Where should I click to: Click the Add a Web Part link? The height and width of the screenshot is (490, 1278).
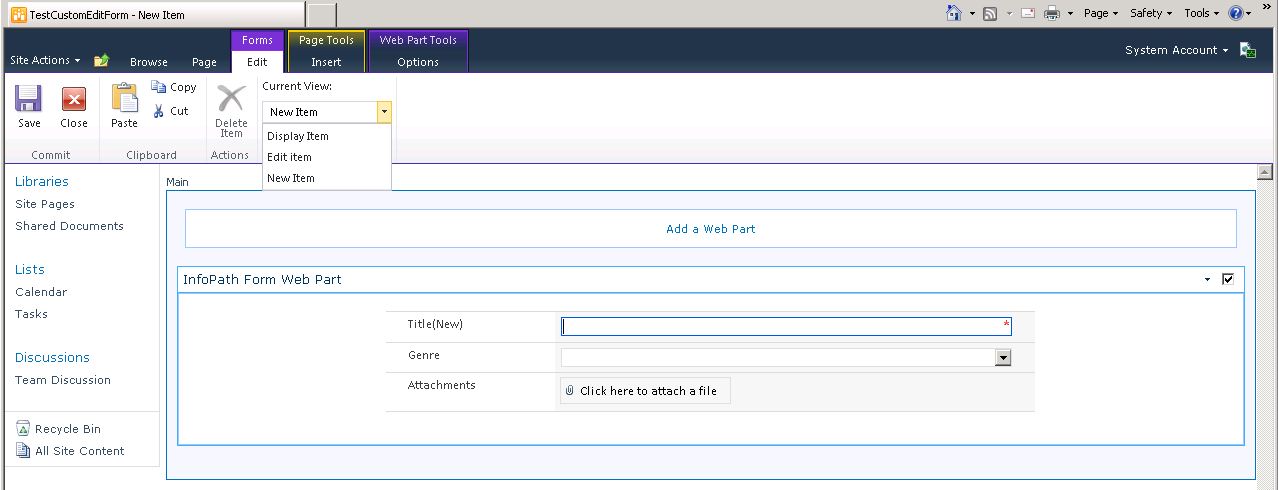pos(710,229)
